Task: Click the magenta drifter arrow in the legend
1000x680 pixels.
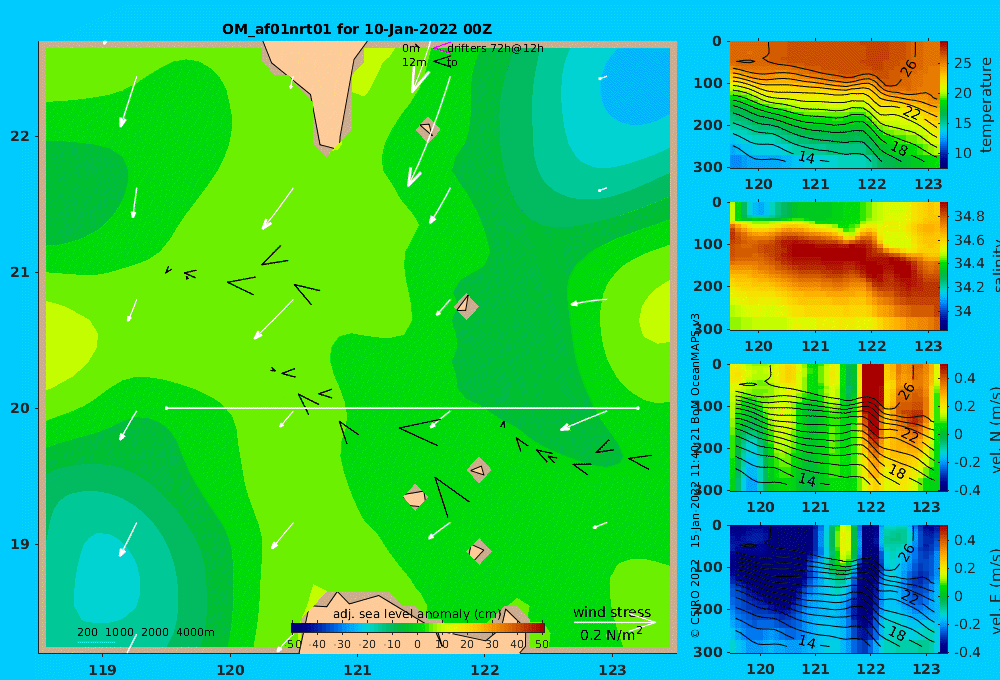Action: pos(441,47)
